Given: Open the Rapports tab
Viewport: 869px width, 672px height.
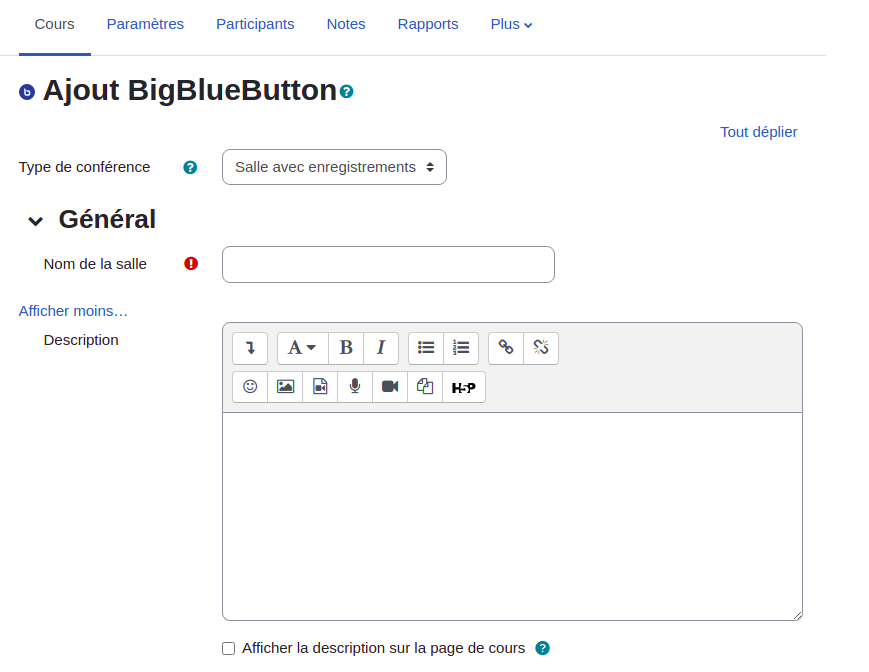Looking at the screenshot, I should (x=428, y=24).
